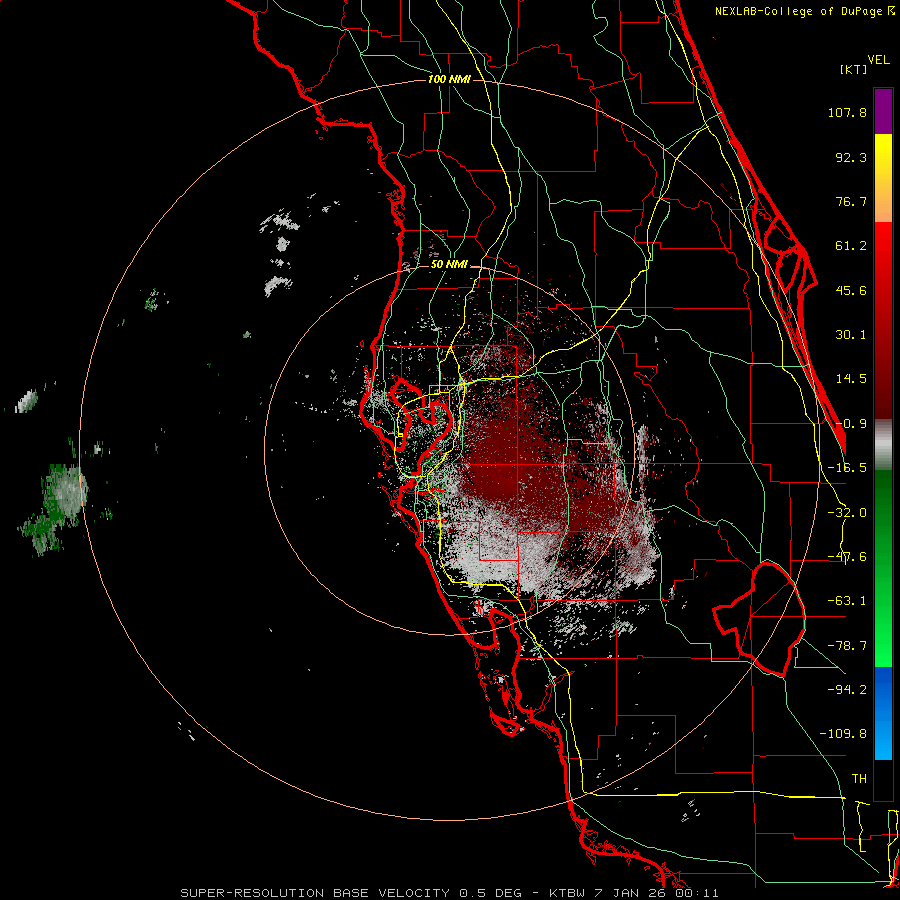Click the gray near-zero segment of the color bar

[x=883, y=445]
